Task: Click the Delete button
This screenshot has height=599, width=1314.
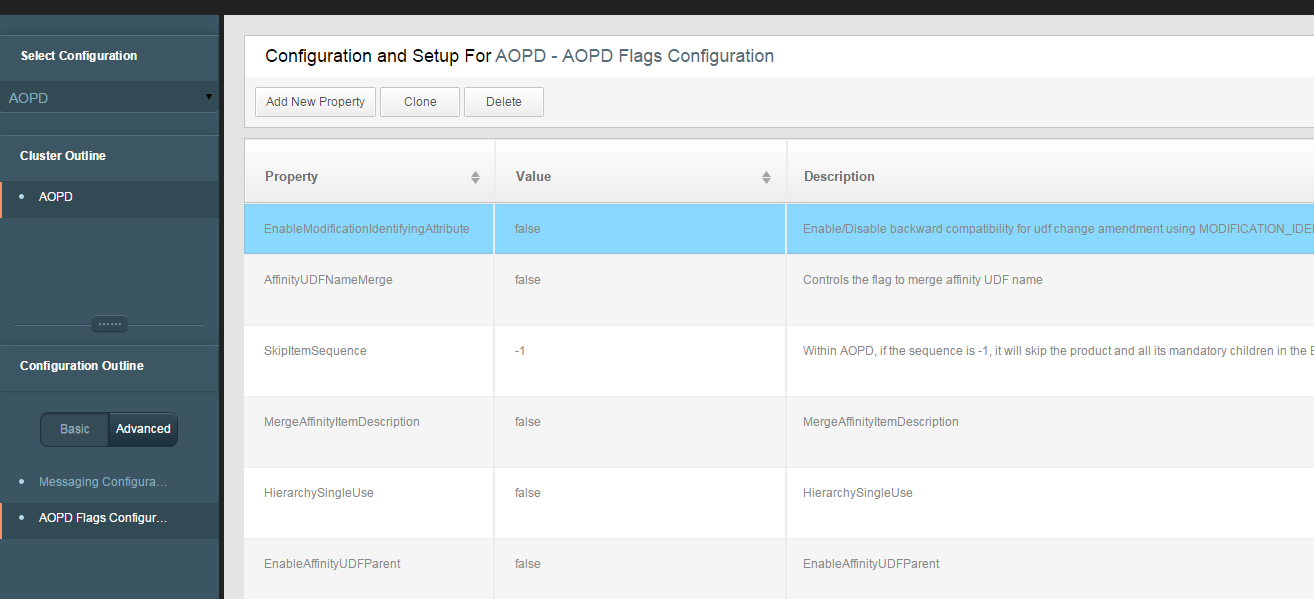Action: pyautogui.click(x=504, y=102)
